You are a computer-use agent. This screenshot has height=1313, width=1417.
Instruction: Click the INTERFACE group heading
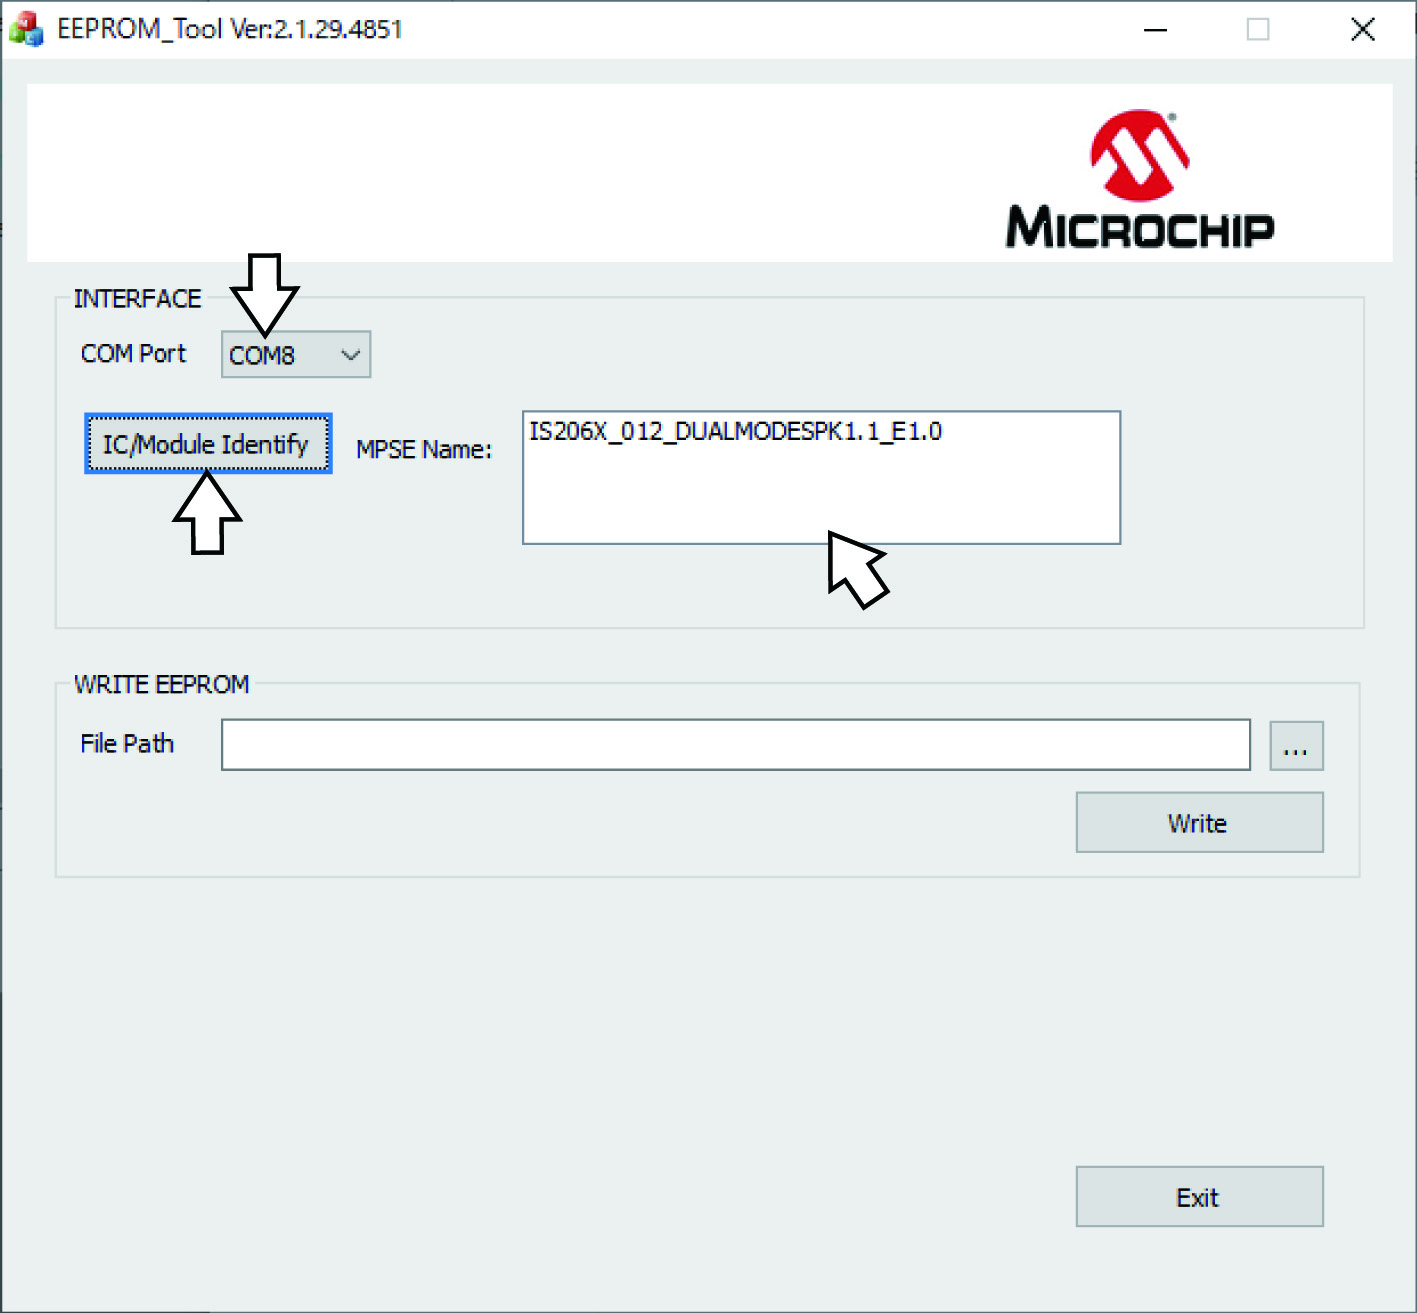pos(137,298)
